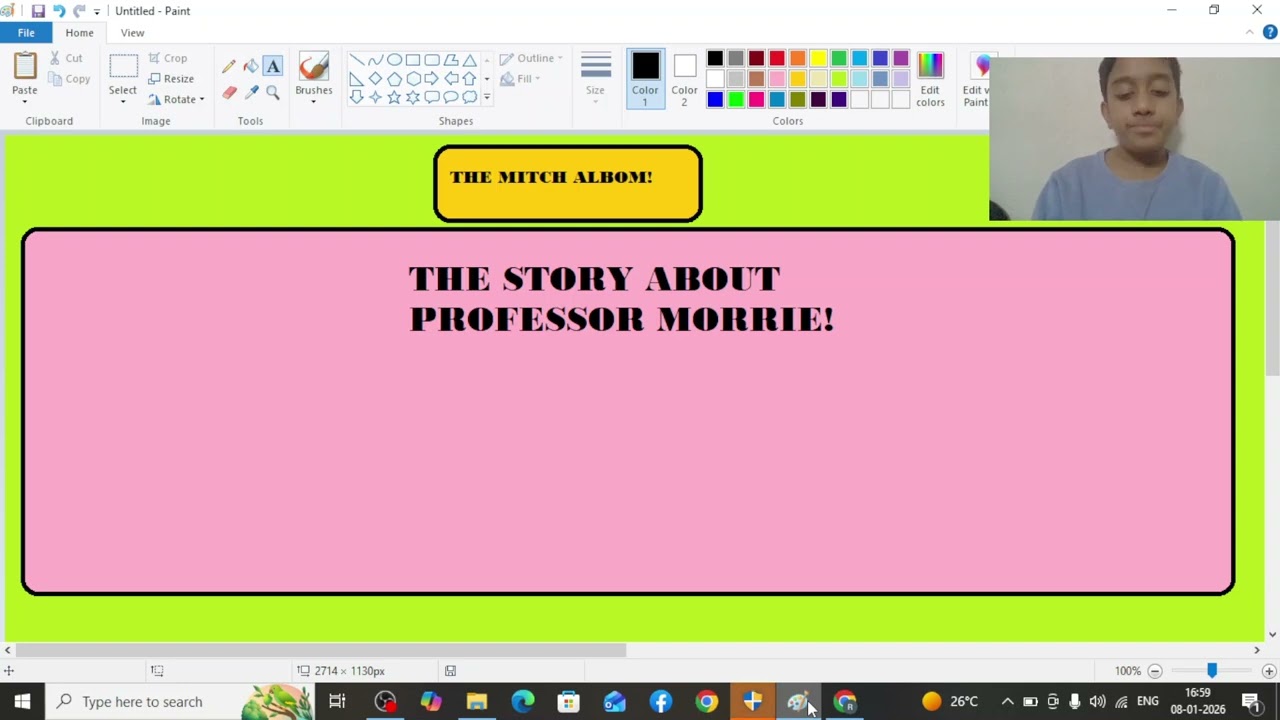Choose the Five-point star shape
Screen dimensions: 1280x720
(394, 97)
